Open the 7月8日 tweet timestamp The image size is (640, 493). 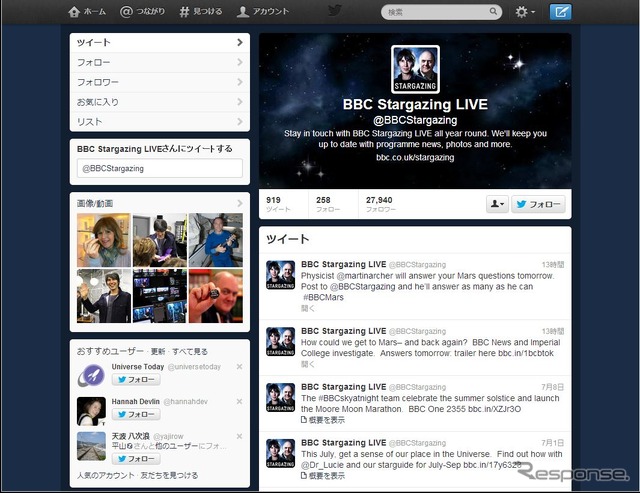coord(553,387)
